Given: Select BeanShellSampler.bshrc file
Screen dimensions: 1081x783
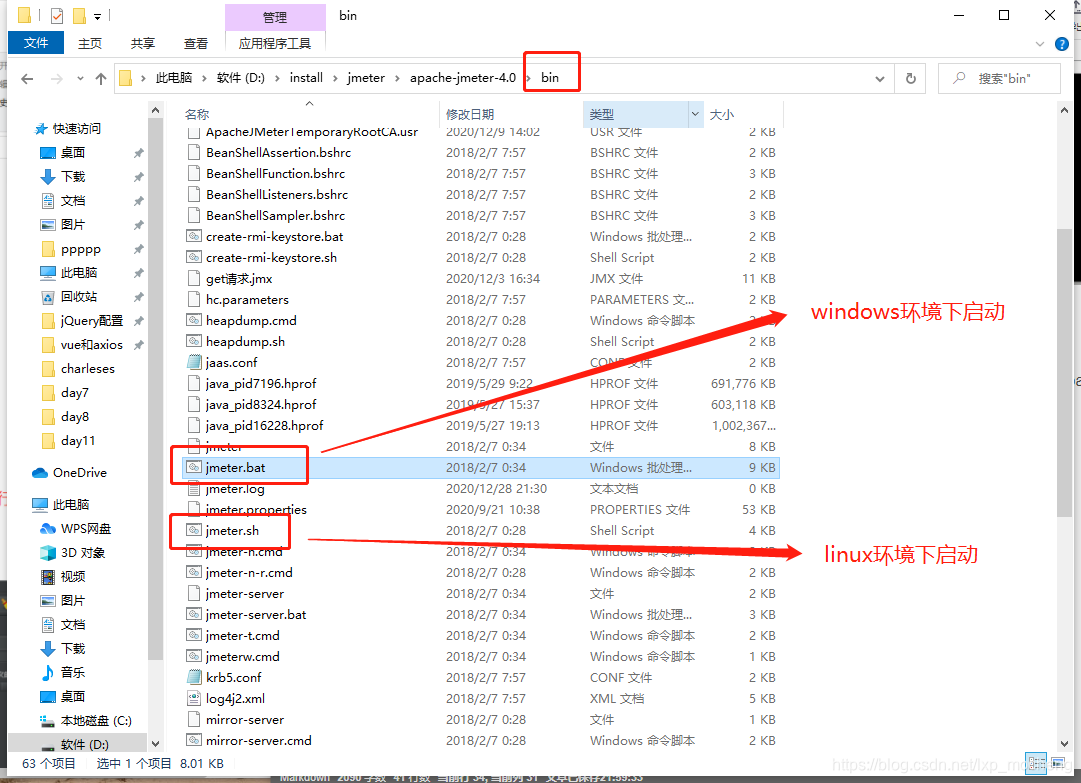Looking at the screenshot, I should click(x=275, y=216).
